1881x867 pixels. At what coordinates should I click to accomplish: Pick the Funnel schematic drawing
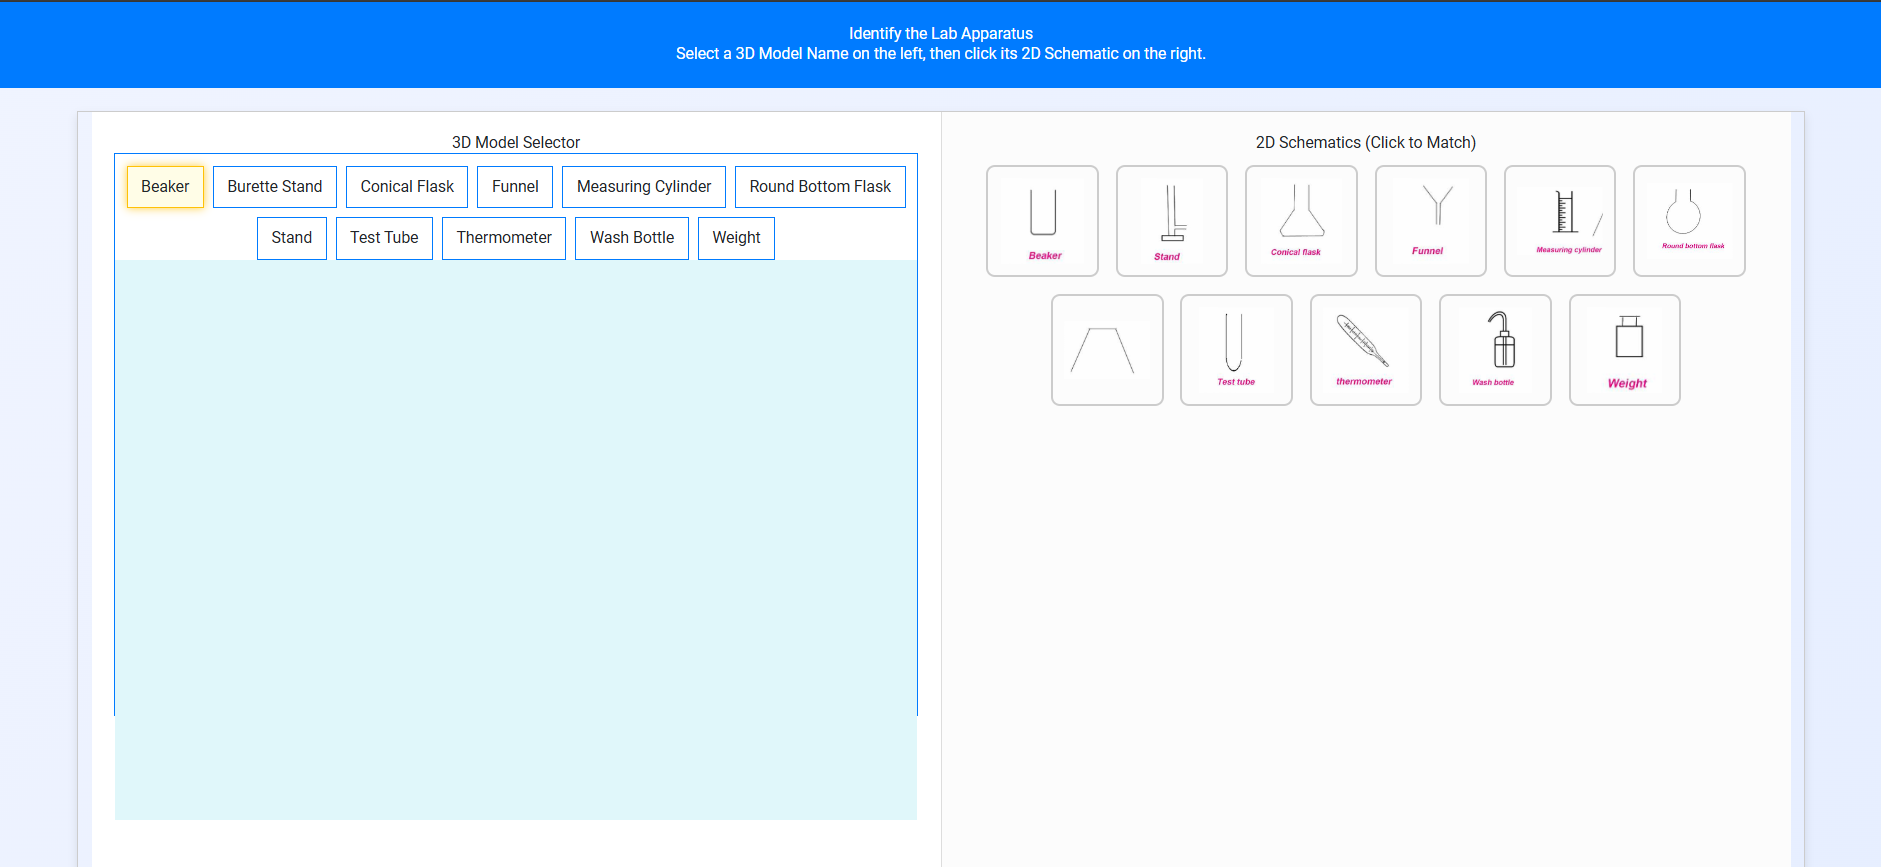click(x=1430, y=221)
